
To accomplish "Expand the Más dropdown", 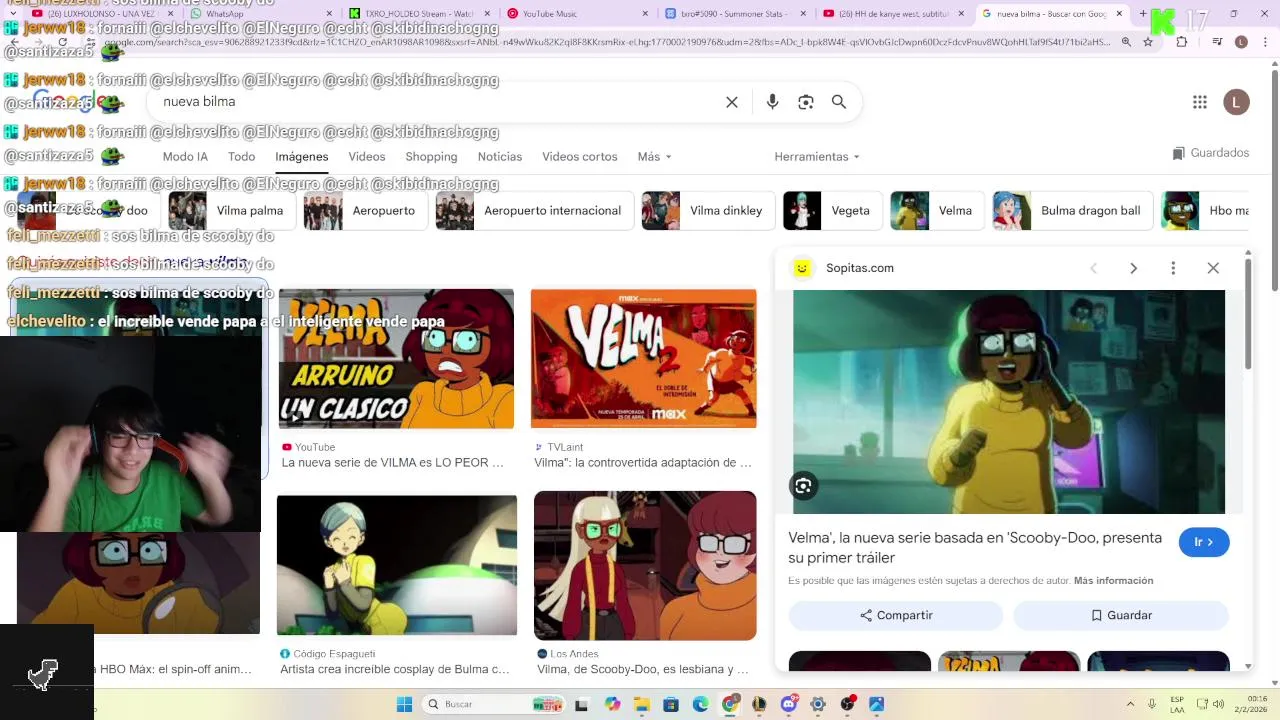I will (654, 157).
